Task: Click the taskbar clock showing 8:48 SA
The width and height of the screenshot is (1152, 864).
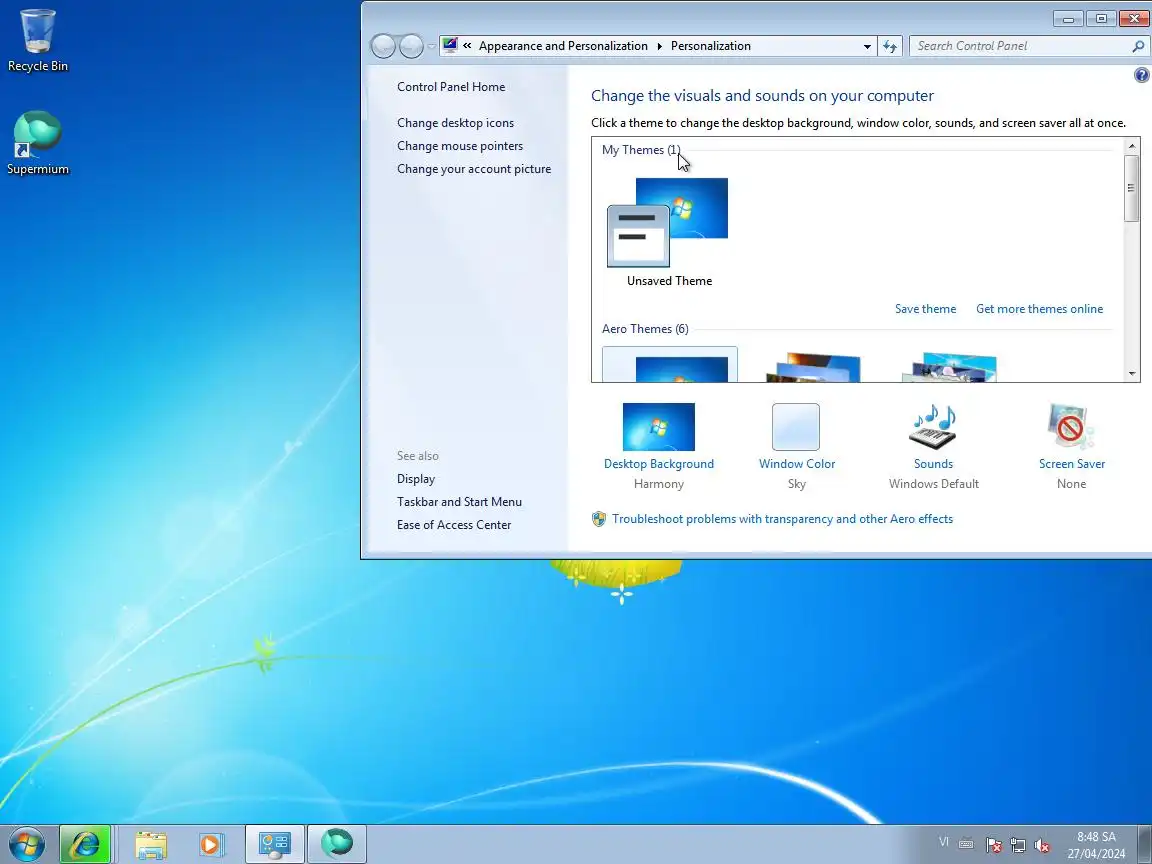Action: coord(1096,845)
